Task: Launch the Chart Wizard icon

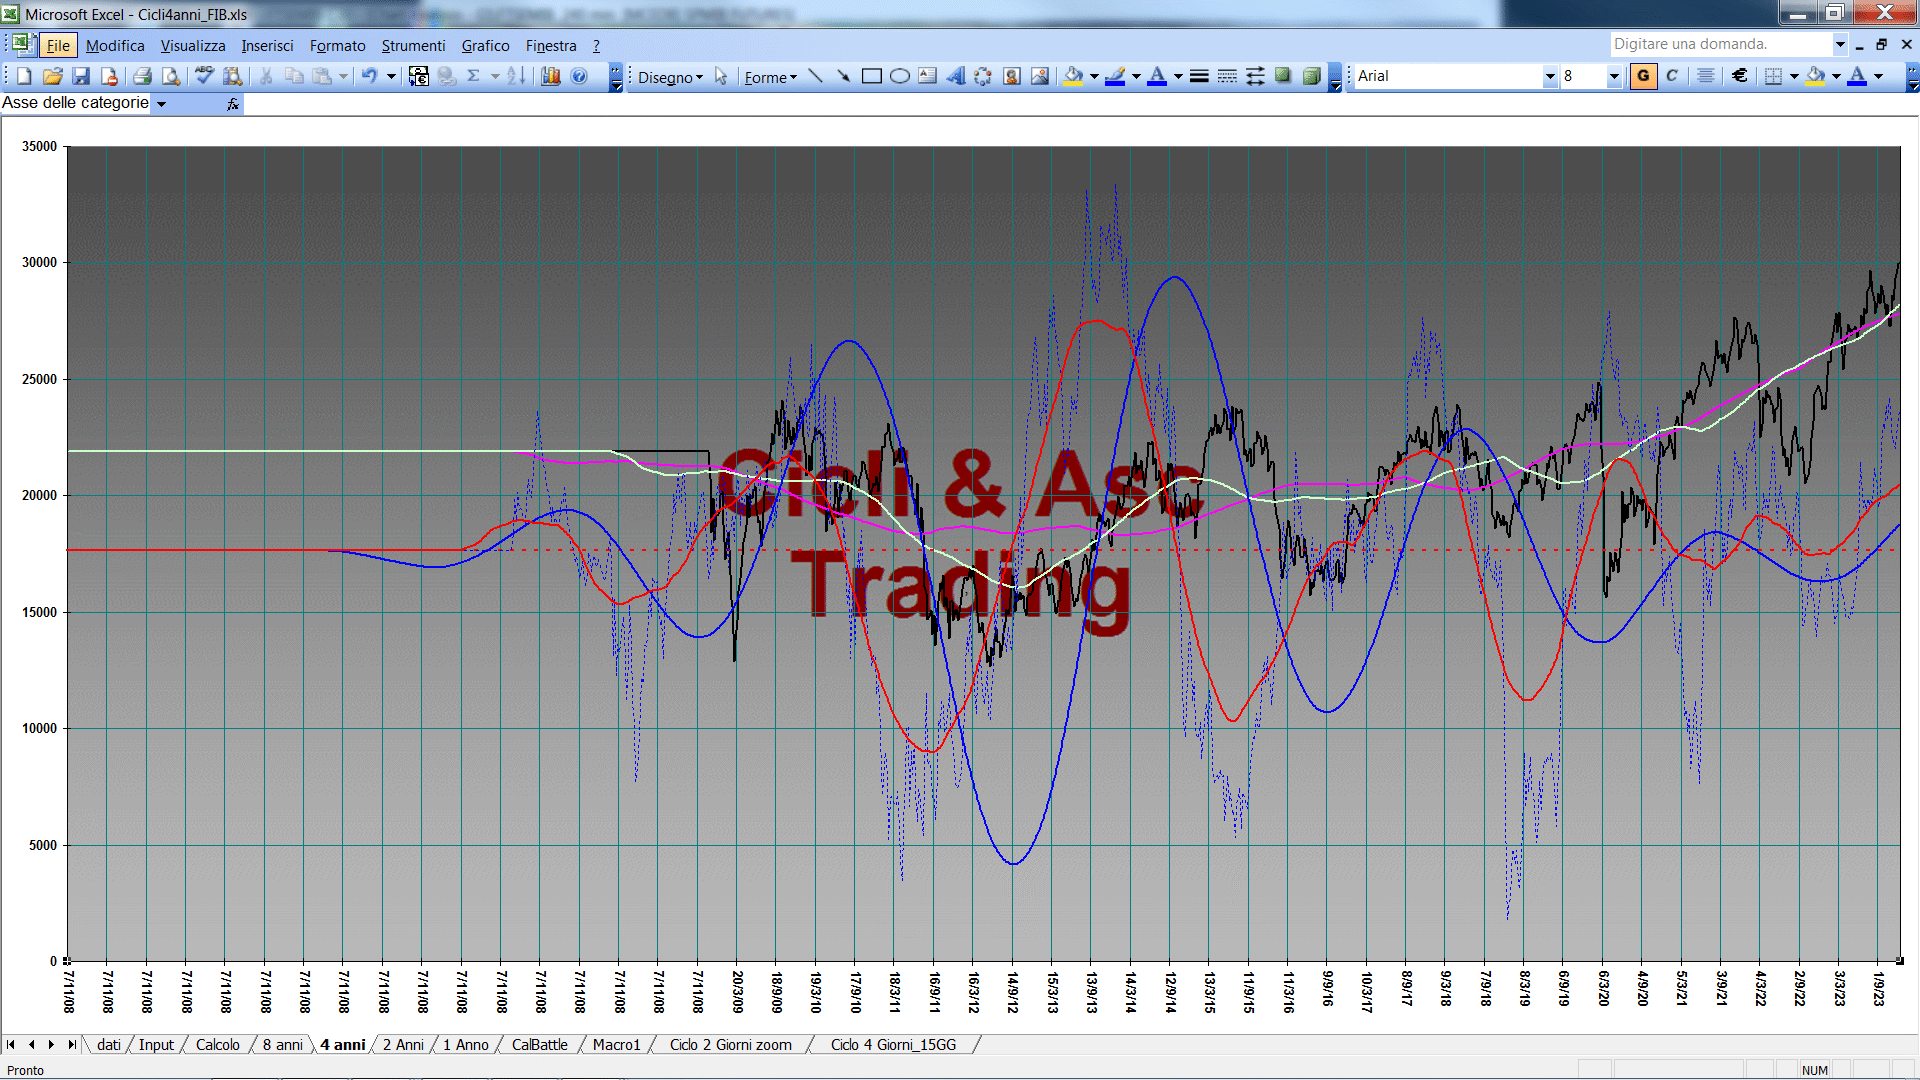Action: (550, 76)
